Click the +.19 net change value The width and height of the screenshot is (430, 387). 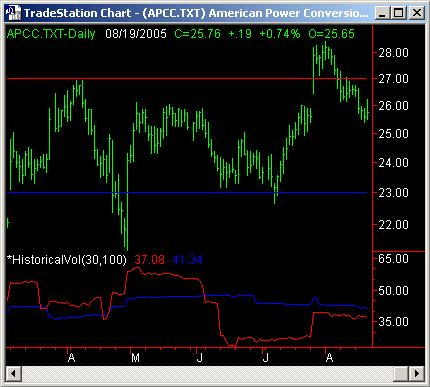[240, 34]
